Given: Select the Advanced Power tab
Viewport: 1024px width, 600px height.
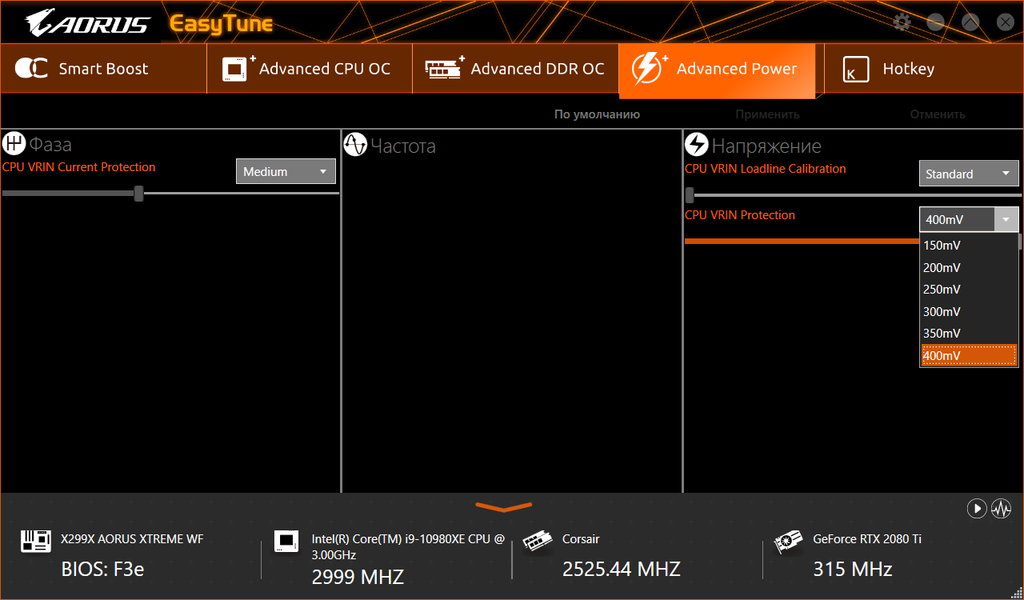Looking at the screenshot, I should (x=717, y=71).
